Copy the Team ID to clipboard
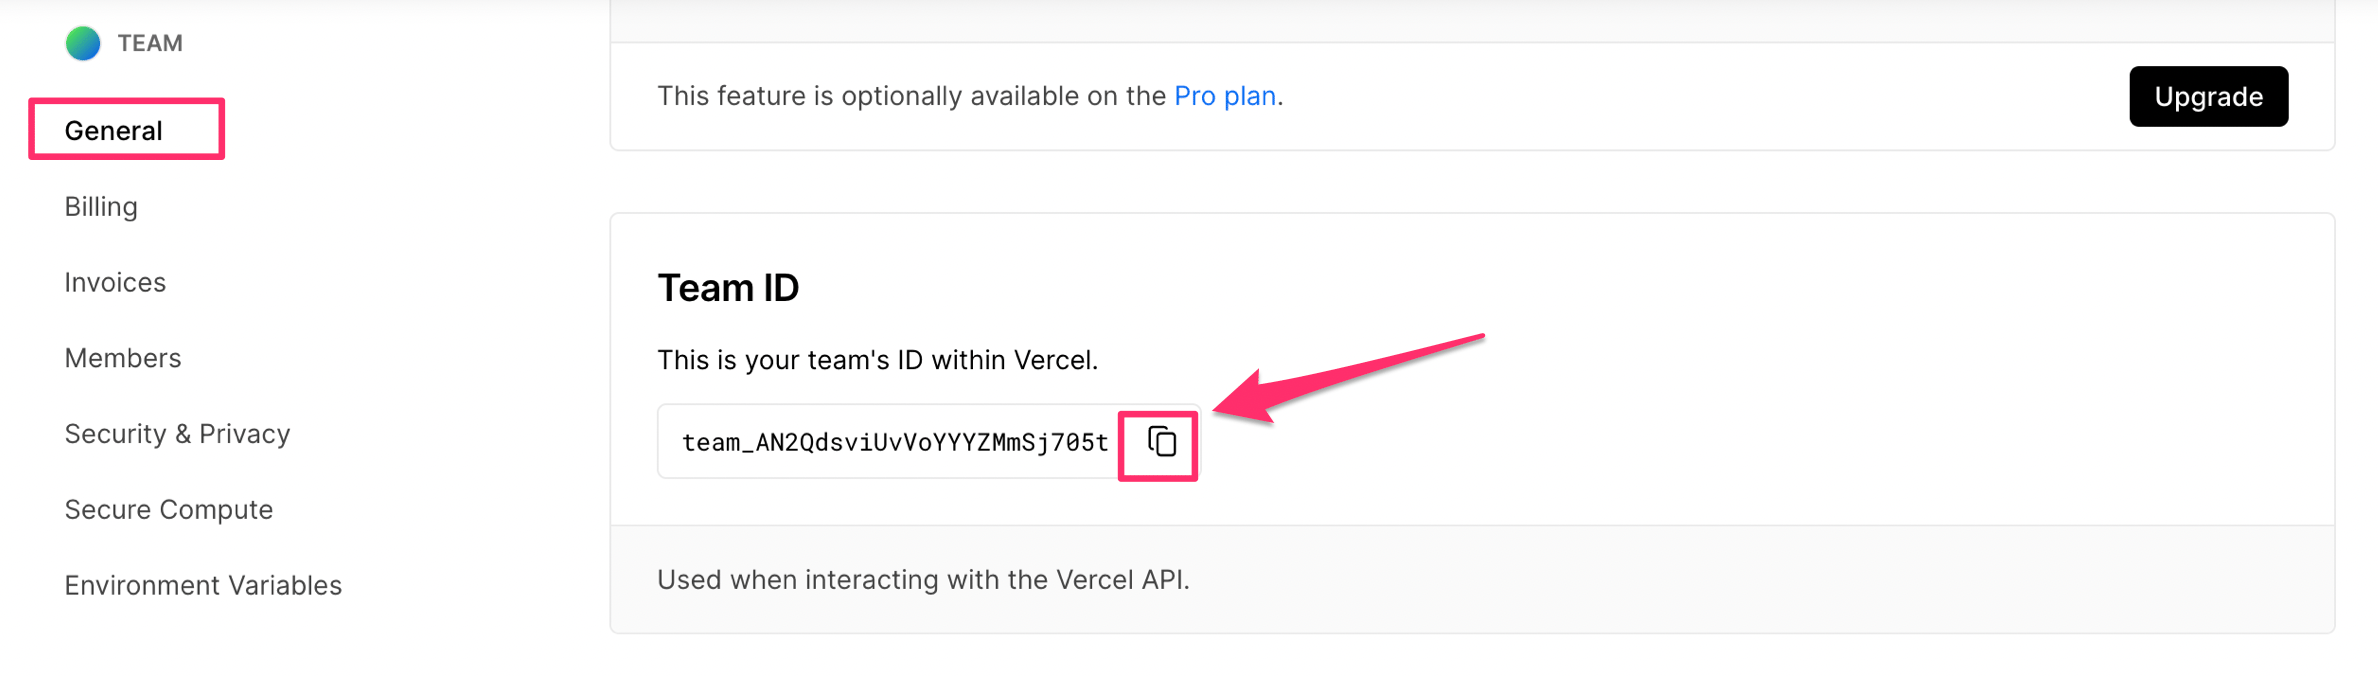The width and height of the screenshot is (2378, 676). 1160,442
